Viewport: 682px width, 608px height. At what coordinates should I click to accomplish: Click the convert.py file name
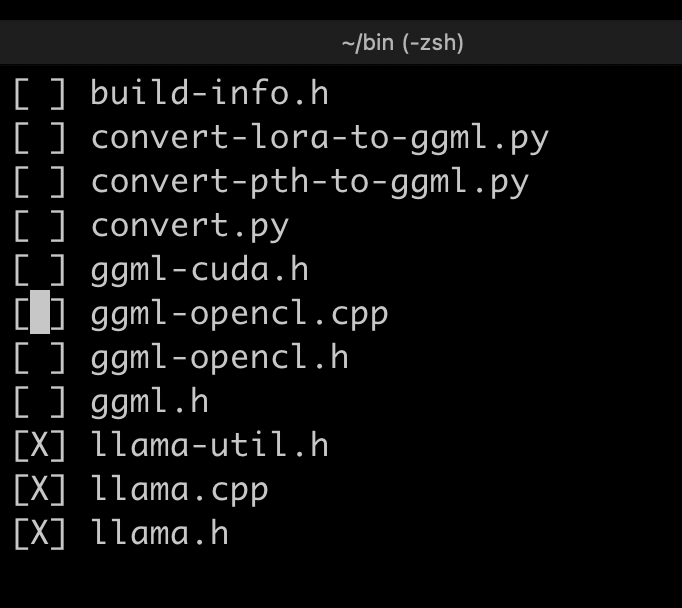[189, 226]
